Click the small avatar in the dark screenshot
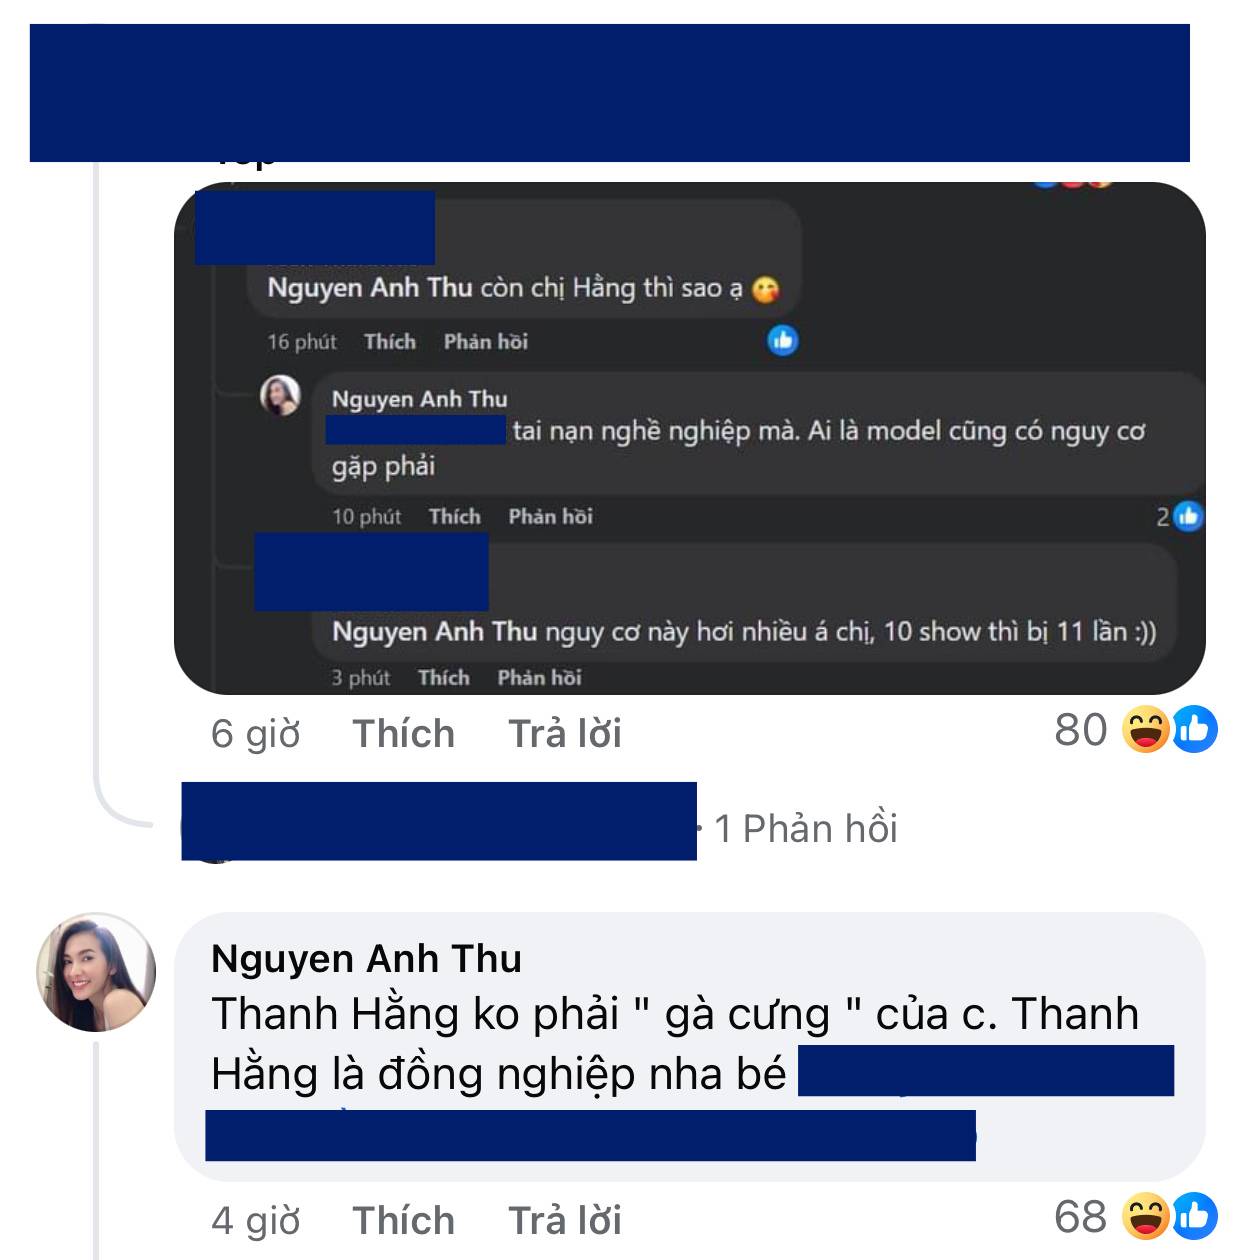The height and width of the screenshot is (1260, 1242). pyautogui.click(x=280, y=395)
